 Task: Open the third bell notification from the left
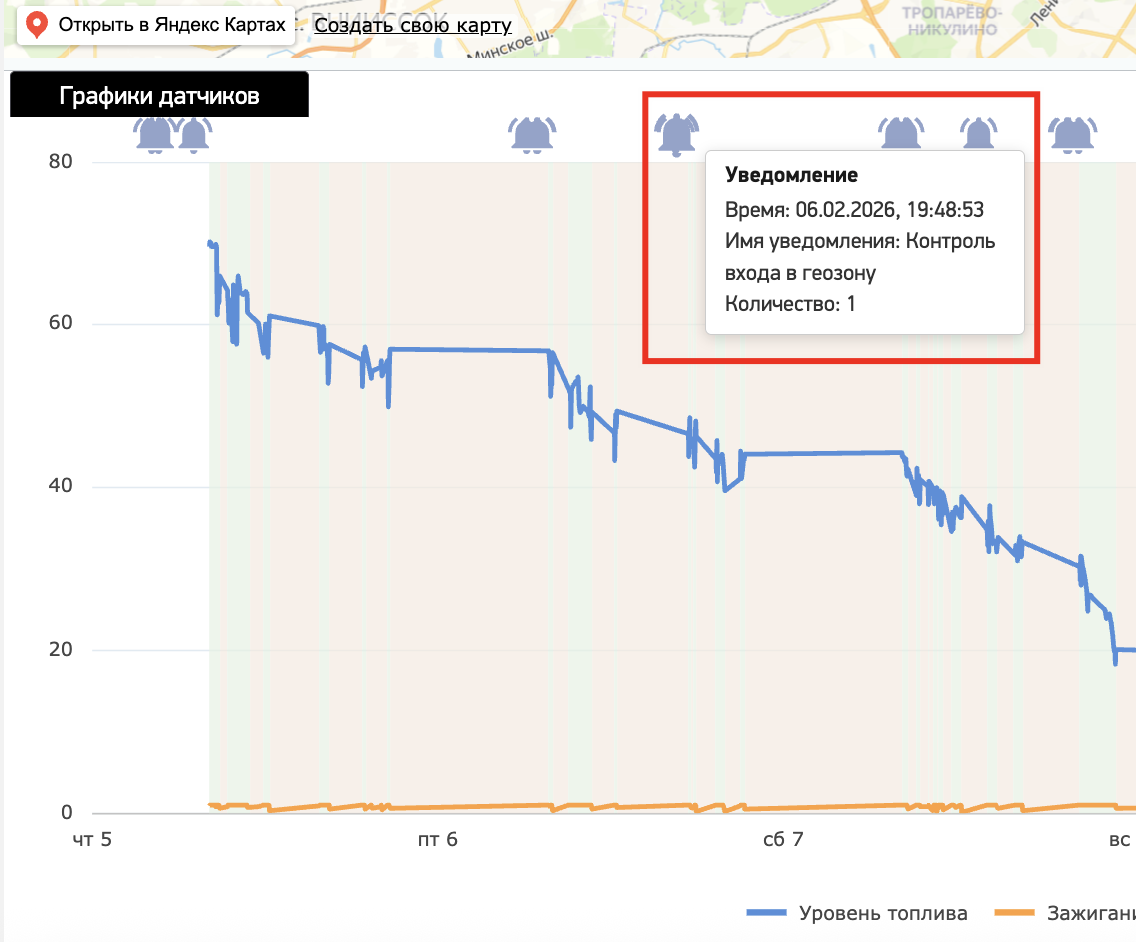[x=532, y=134]
